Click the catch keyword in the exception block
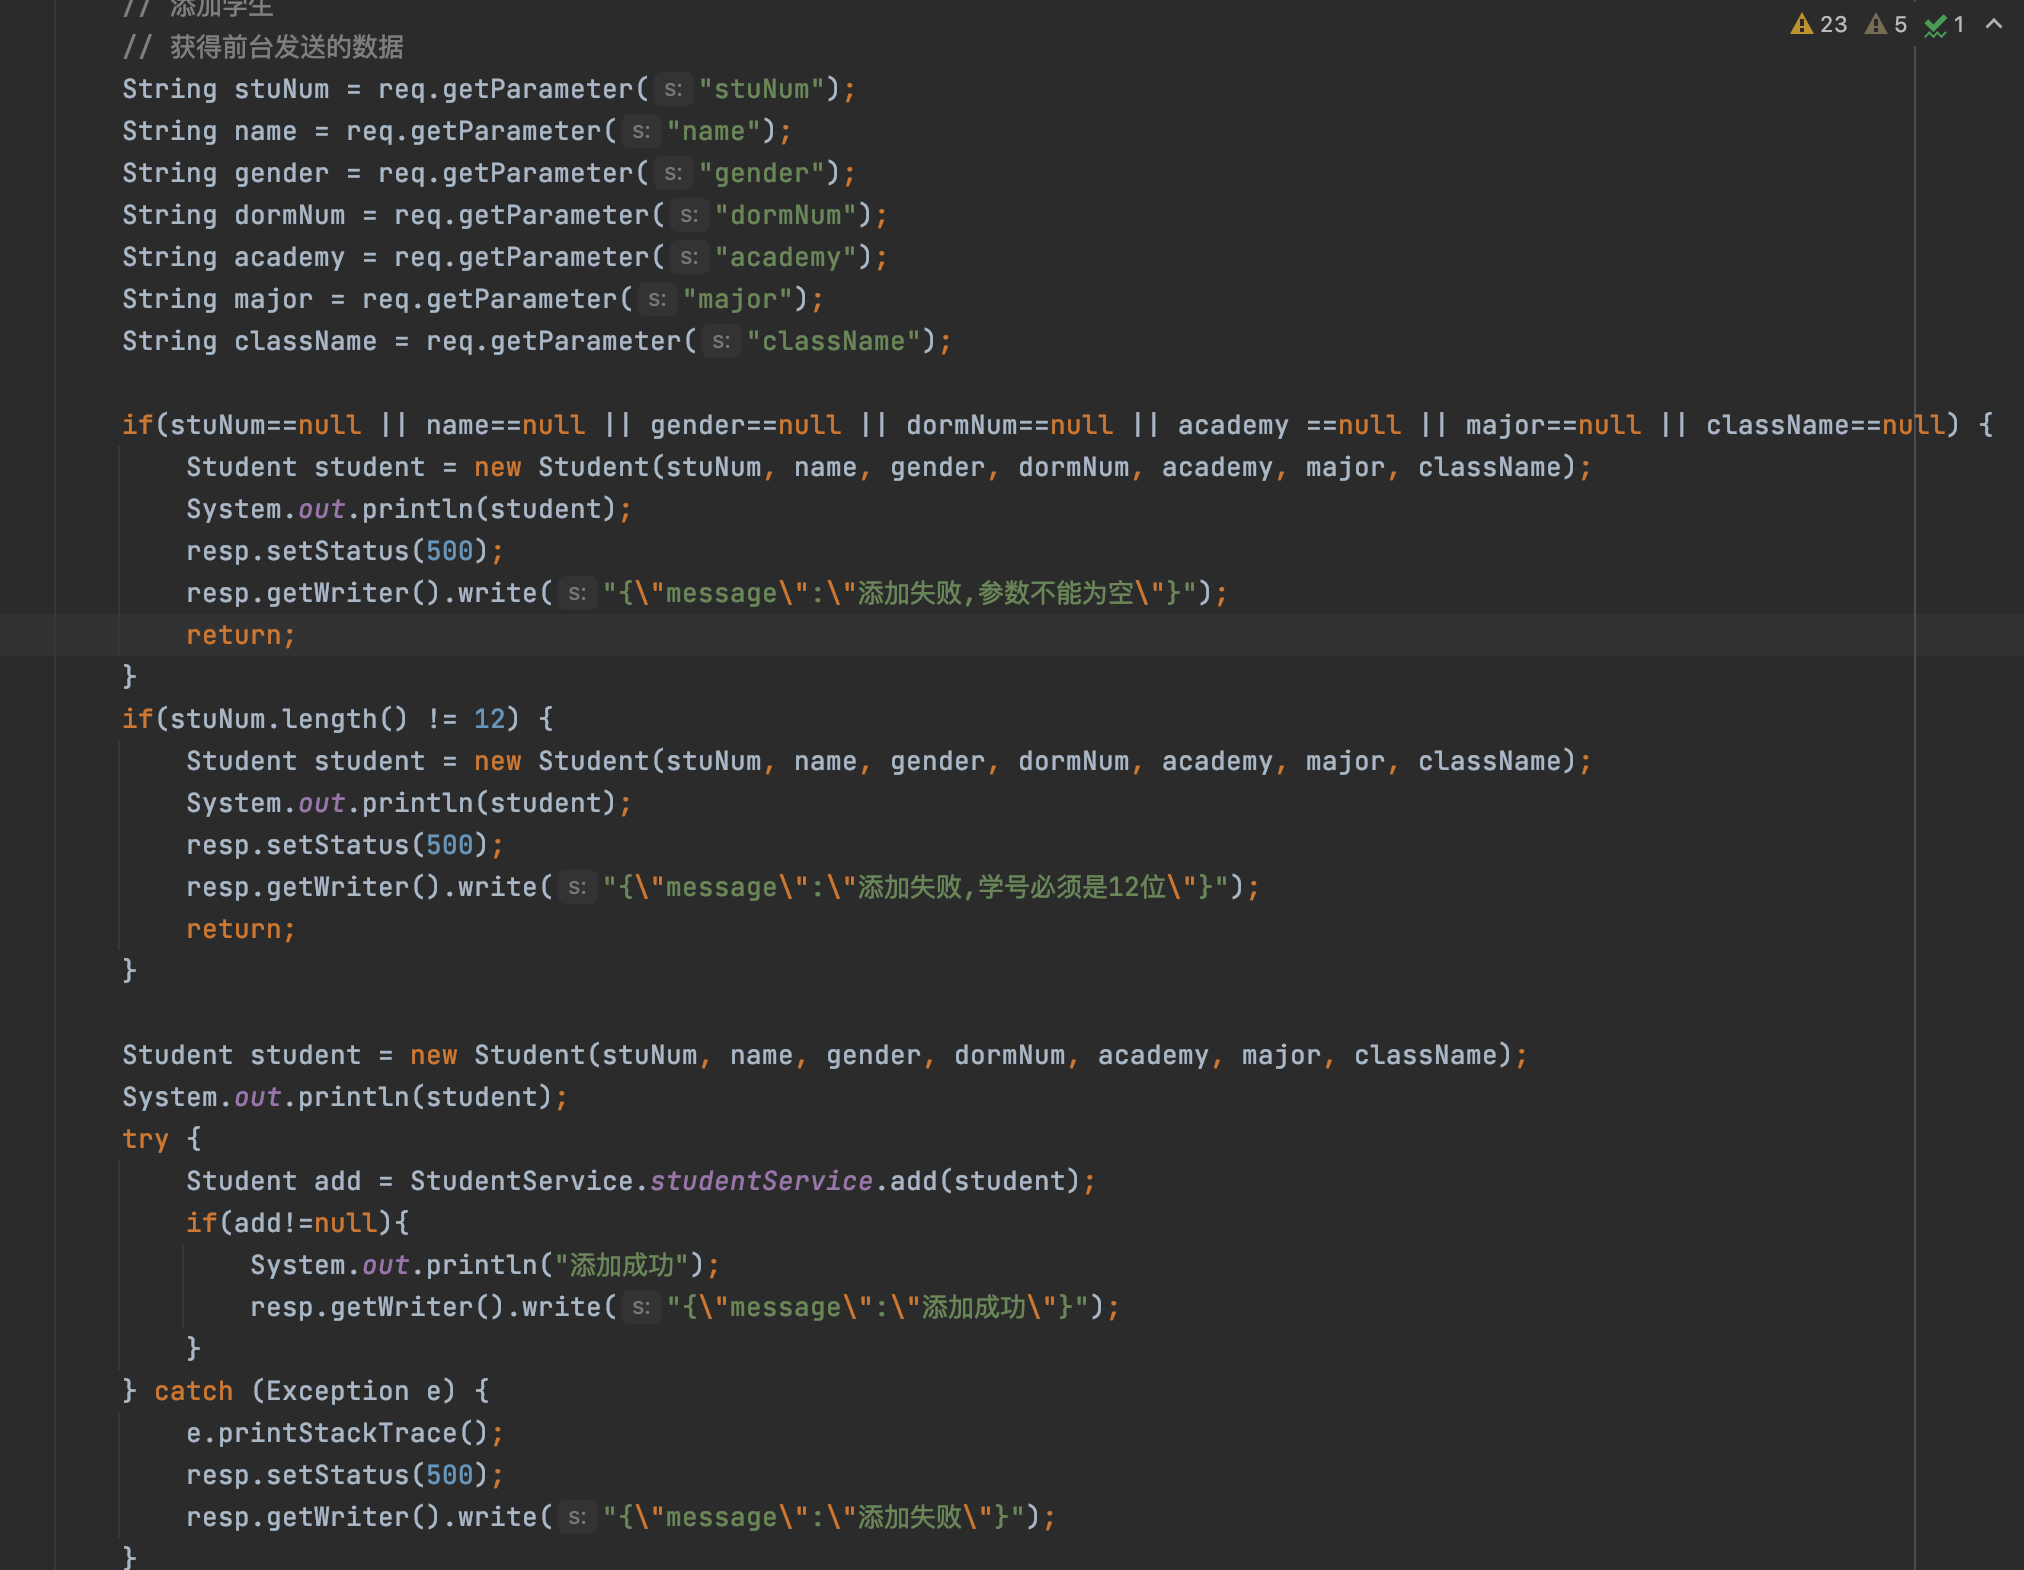 (x=193, y=1391)
